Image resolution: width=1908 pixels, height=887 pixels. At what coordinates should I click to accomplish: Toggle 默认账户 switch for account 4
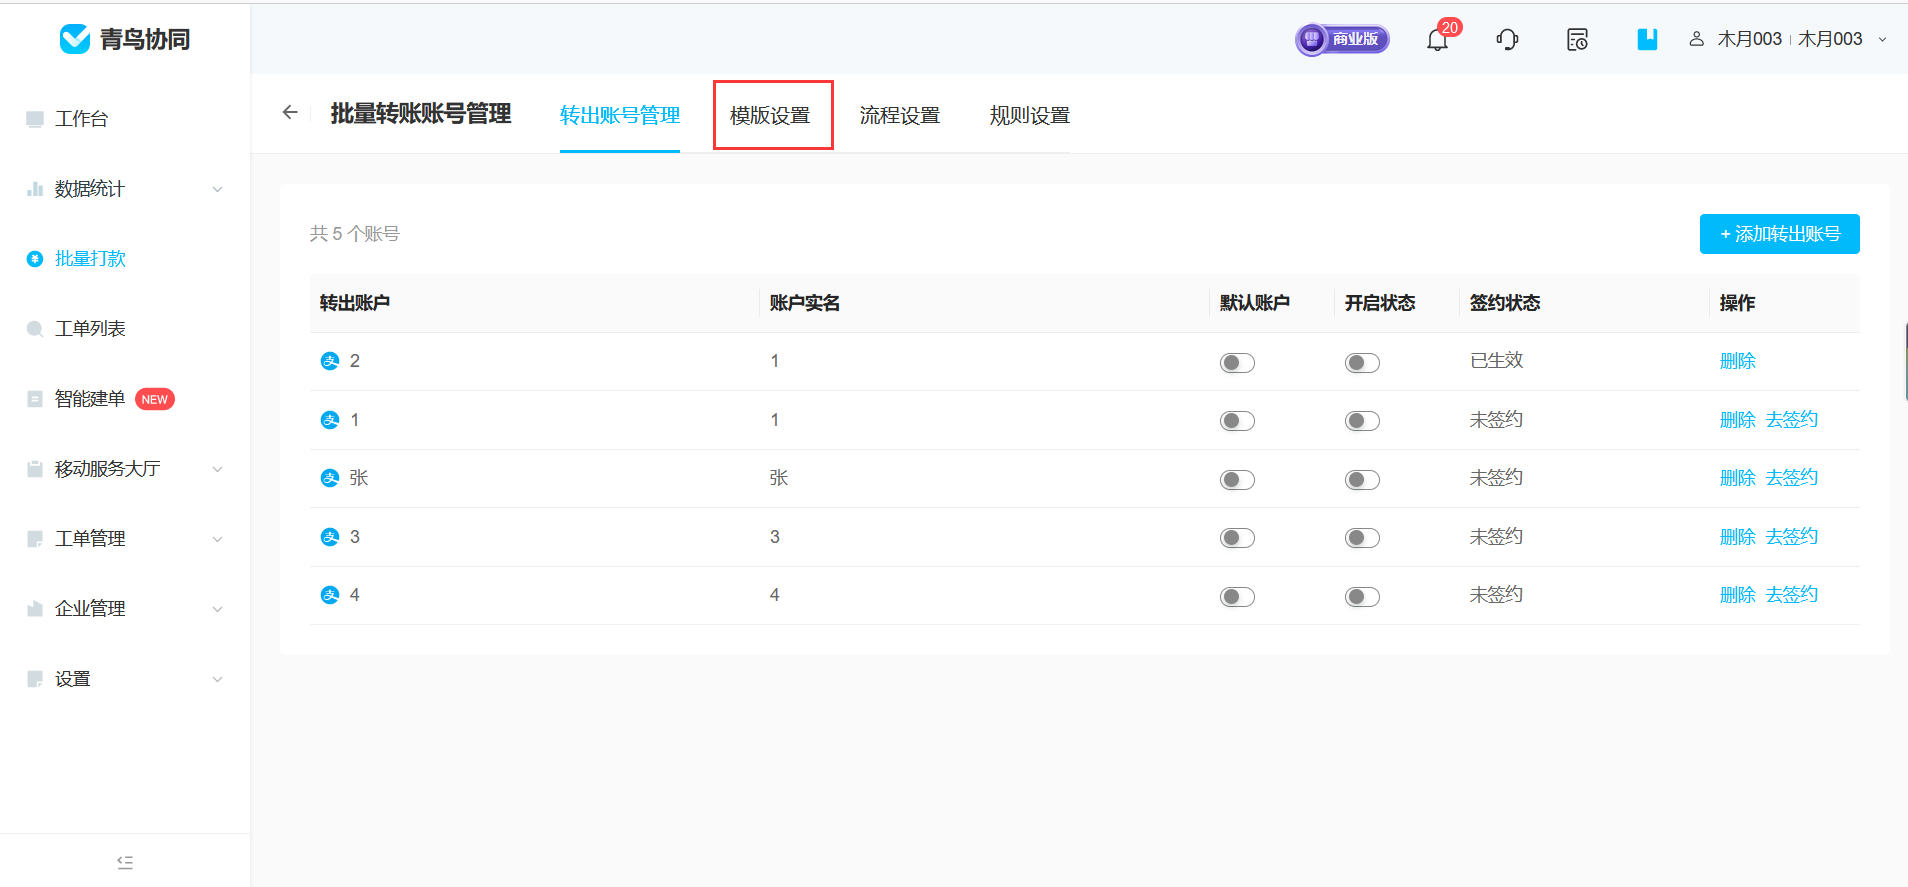click(1237, 597)
